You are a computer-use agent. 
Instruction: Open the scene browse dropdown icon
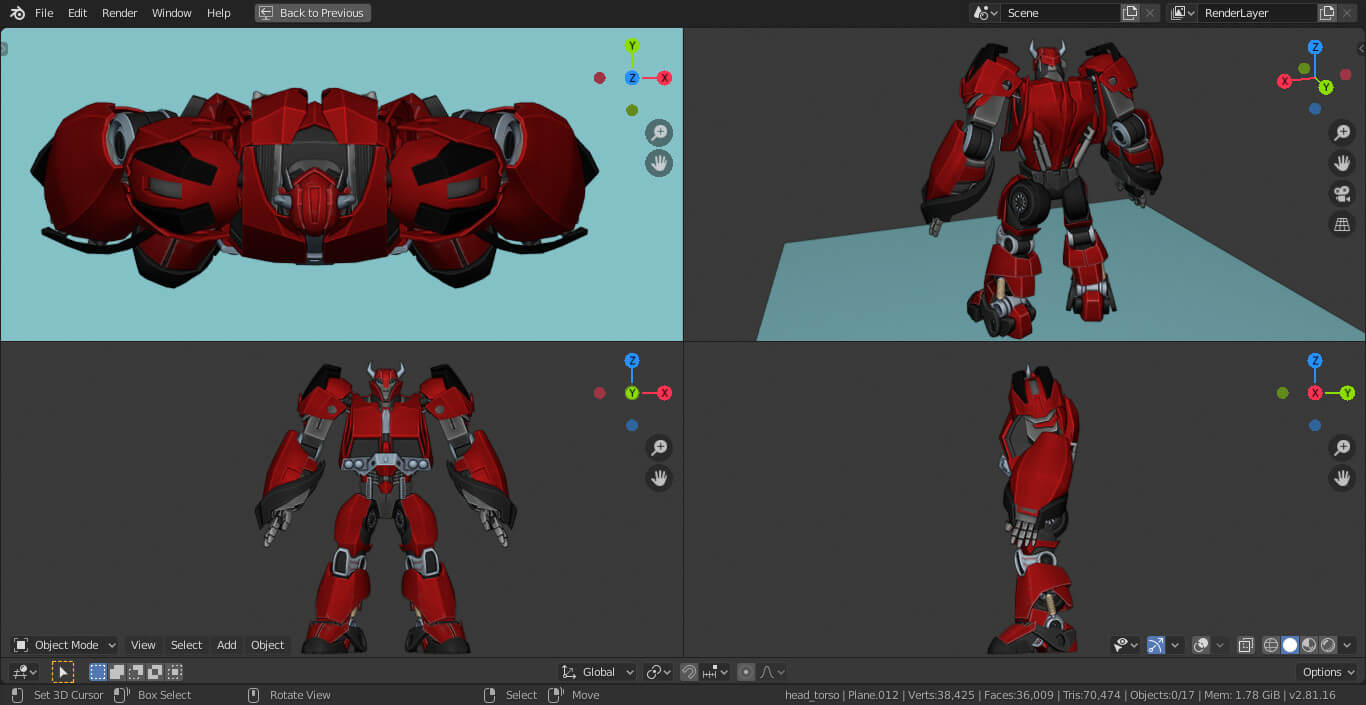pos(985,13)
